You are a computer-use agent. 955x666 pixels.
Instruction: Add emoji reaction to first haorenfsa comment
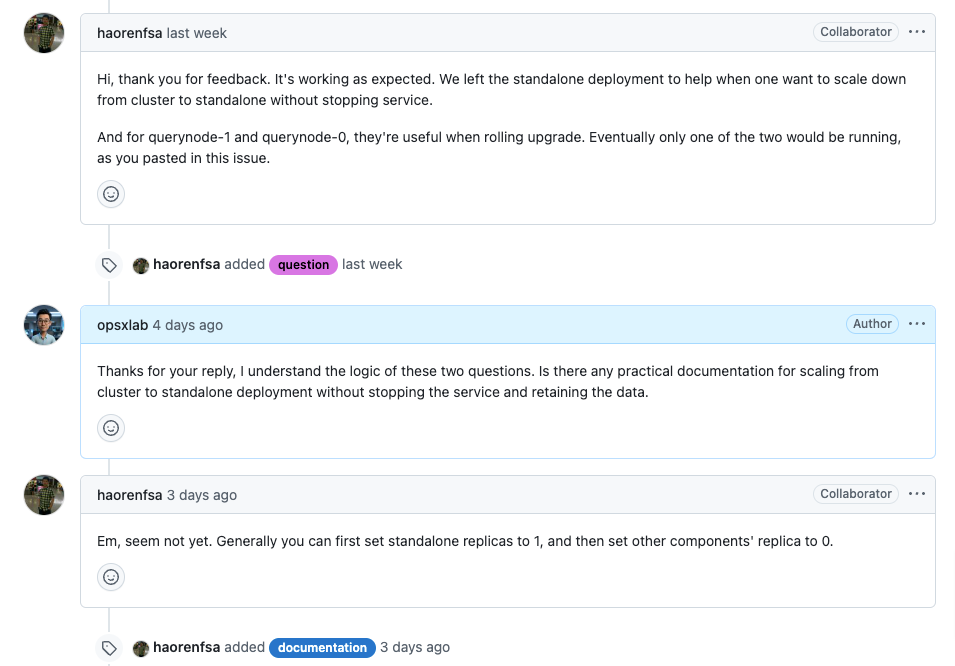pos(111,194)
